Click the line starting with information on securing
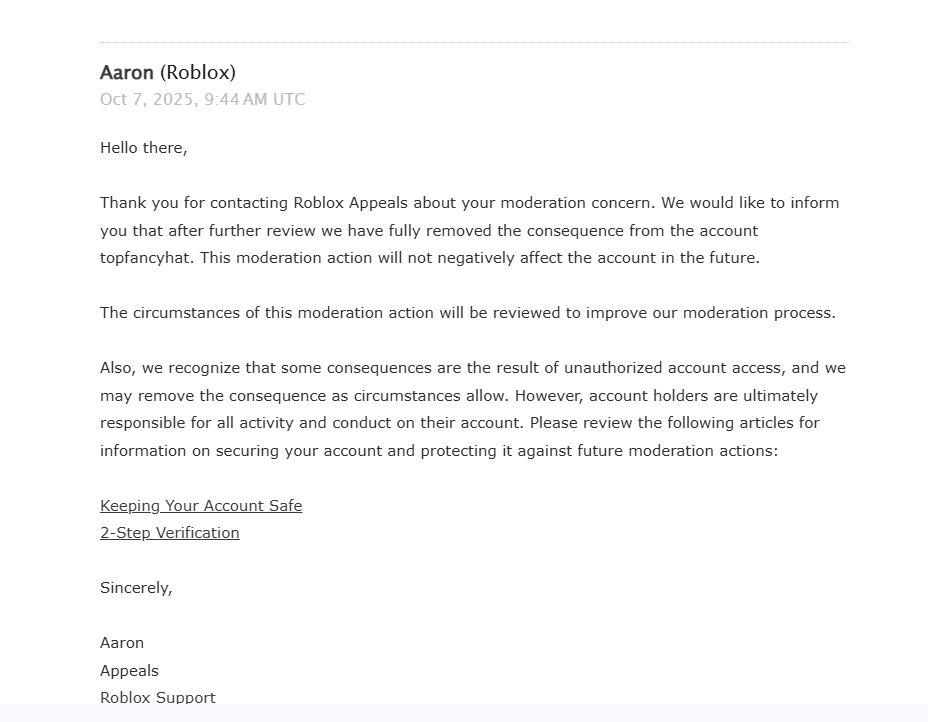 click(438, 451)
